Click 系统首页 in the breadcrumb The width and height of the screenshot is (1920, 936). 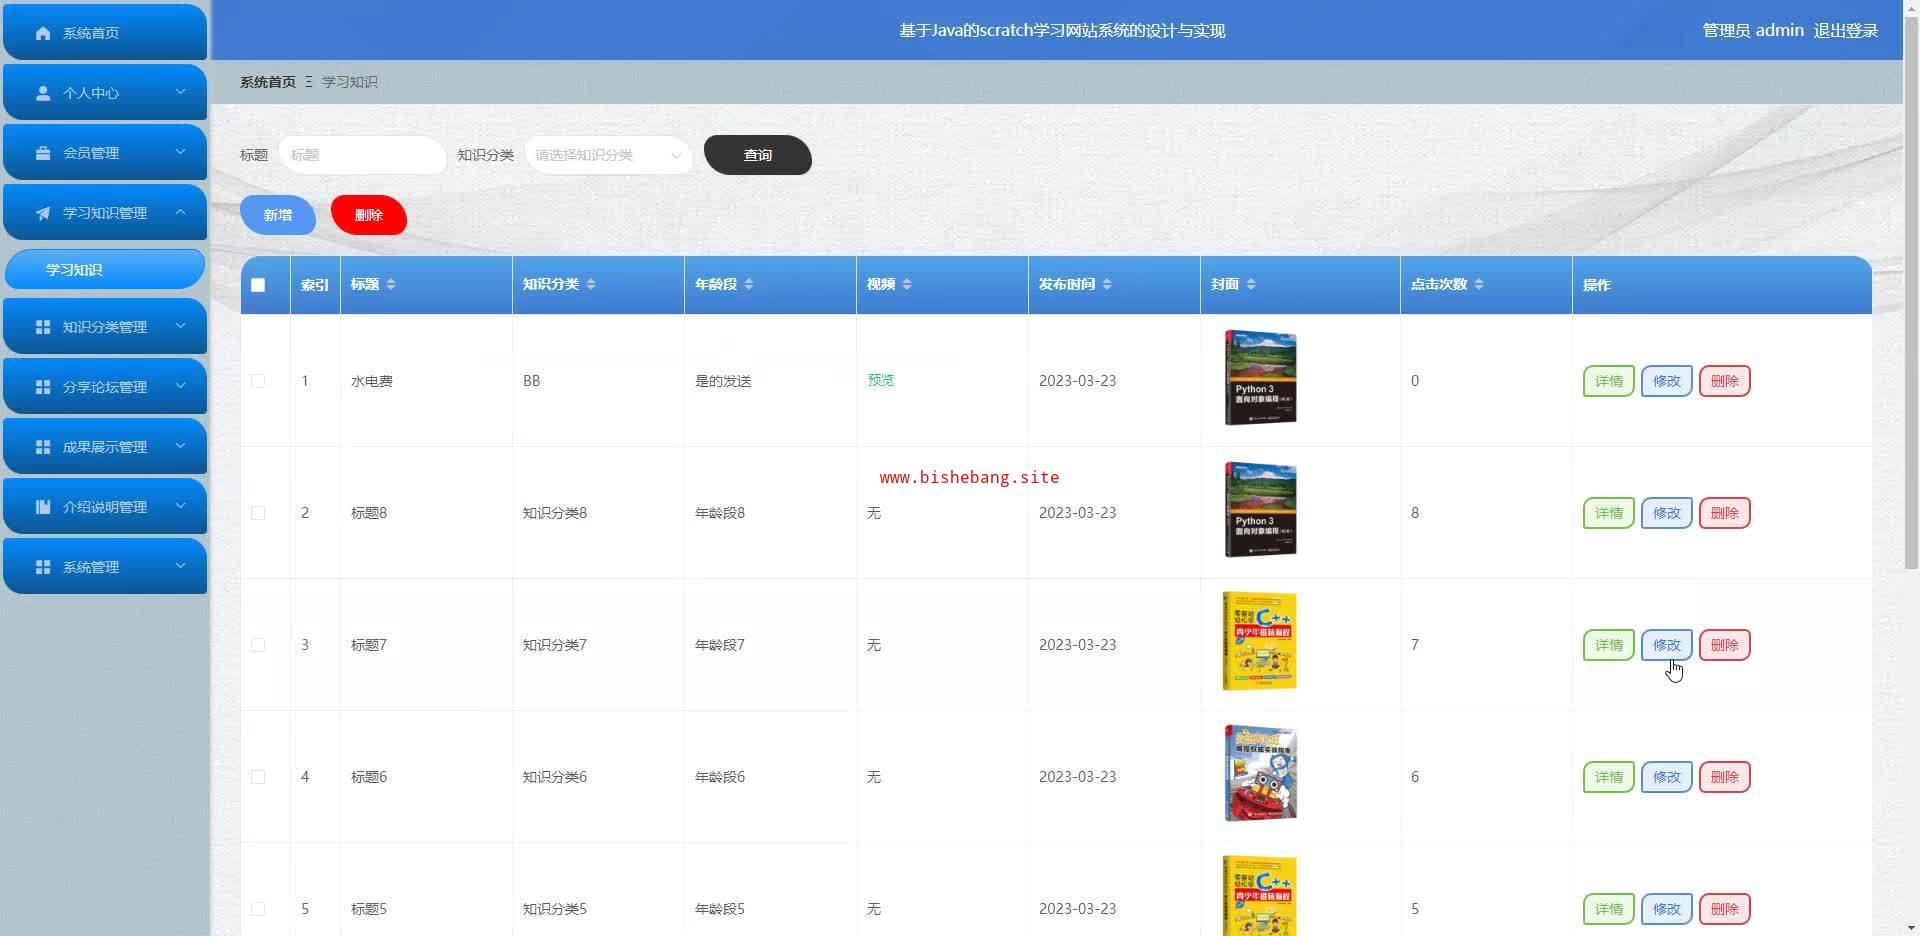(267, 82)
